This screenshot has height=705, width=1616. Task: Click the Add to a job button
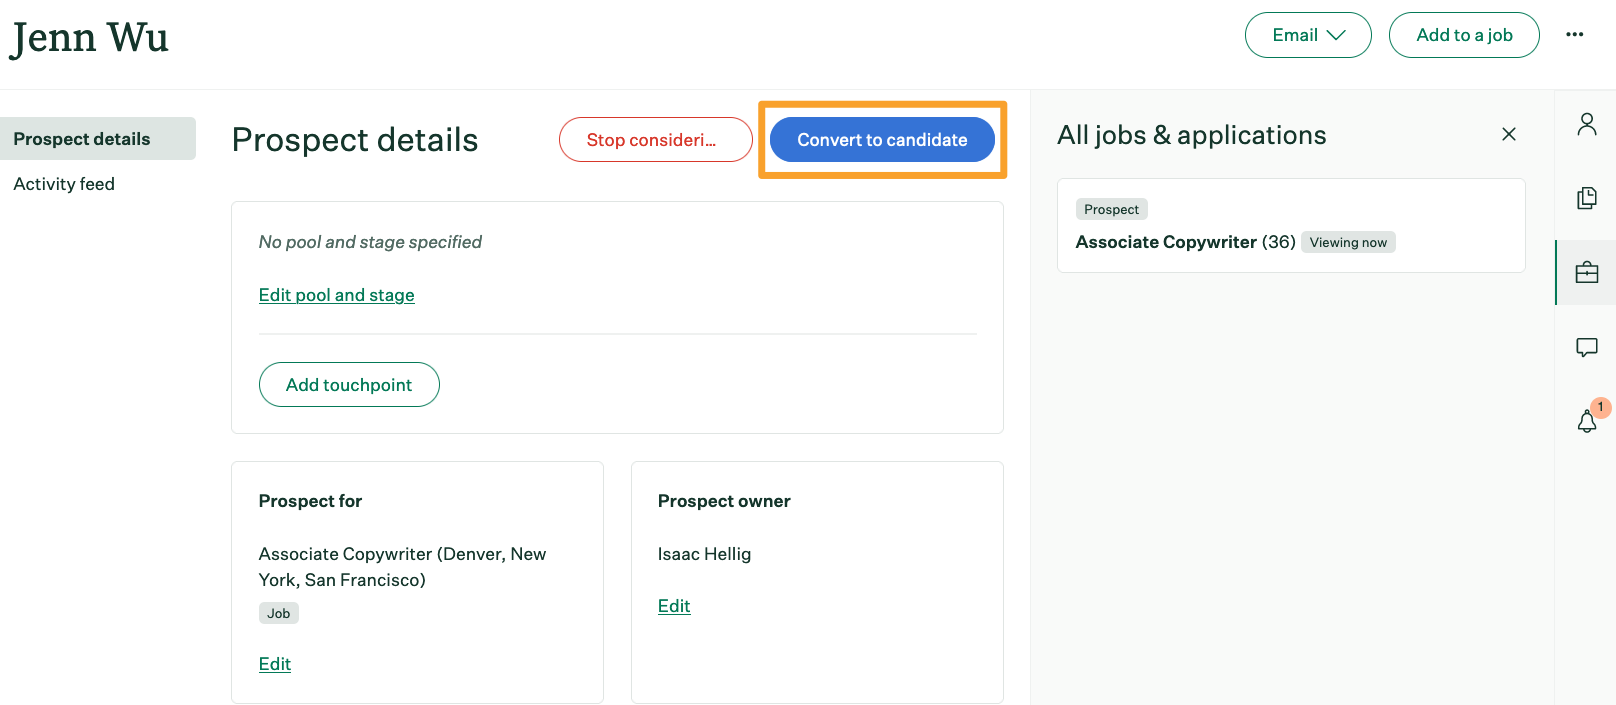[1464, 35]
